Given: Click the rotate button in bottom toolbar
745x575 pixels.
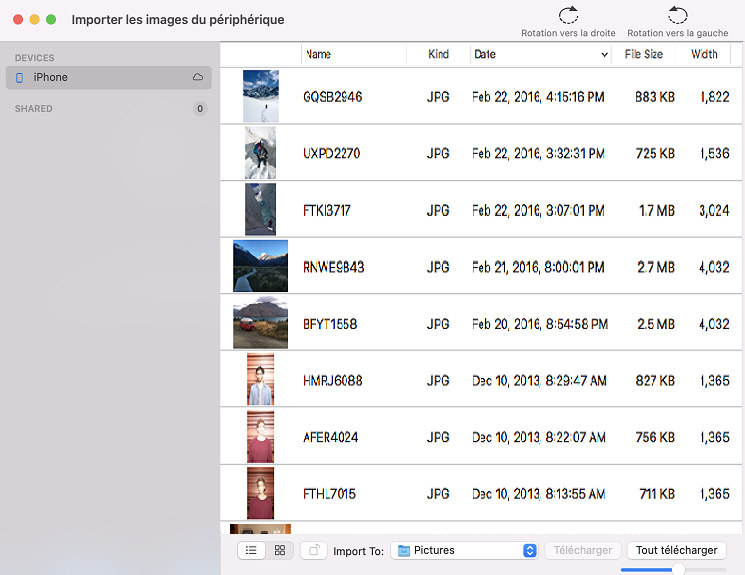Looking at the screenshot, I should (314, 550).
